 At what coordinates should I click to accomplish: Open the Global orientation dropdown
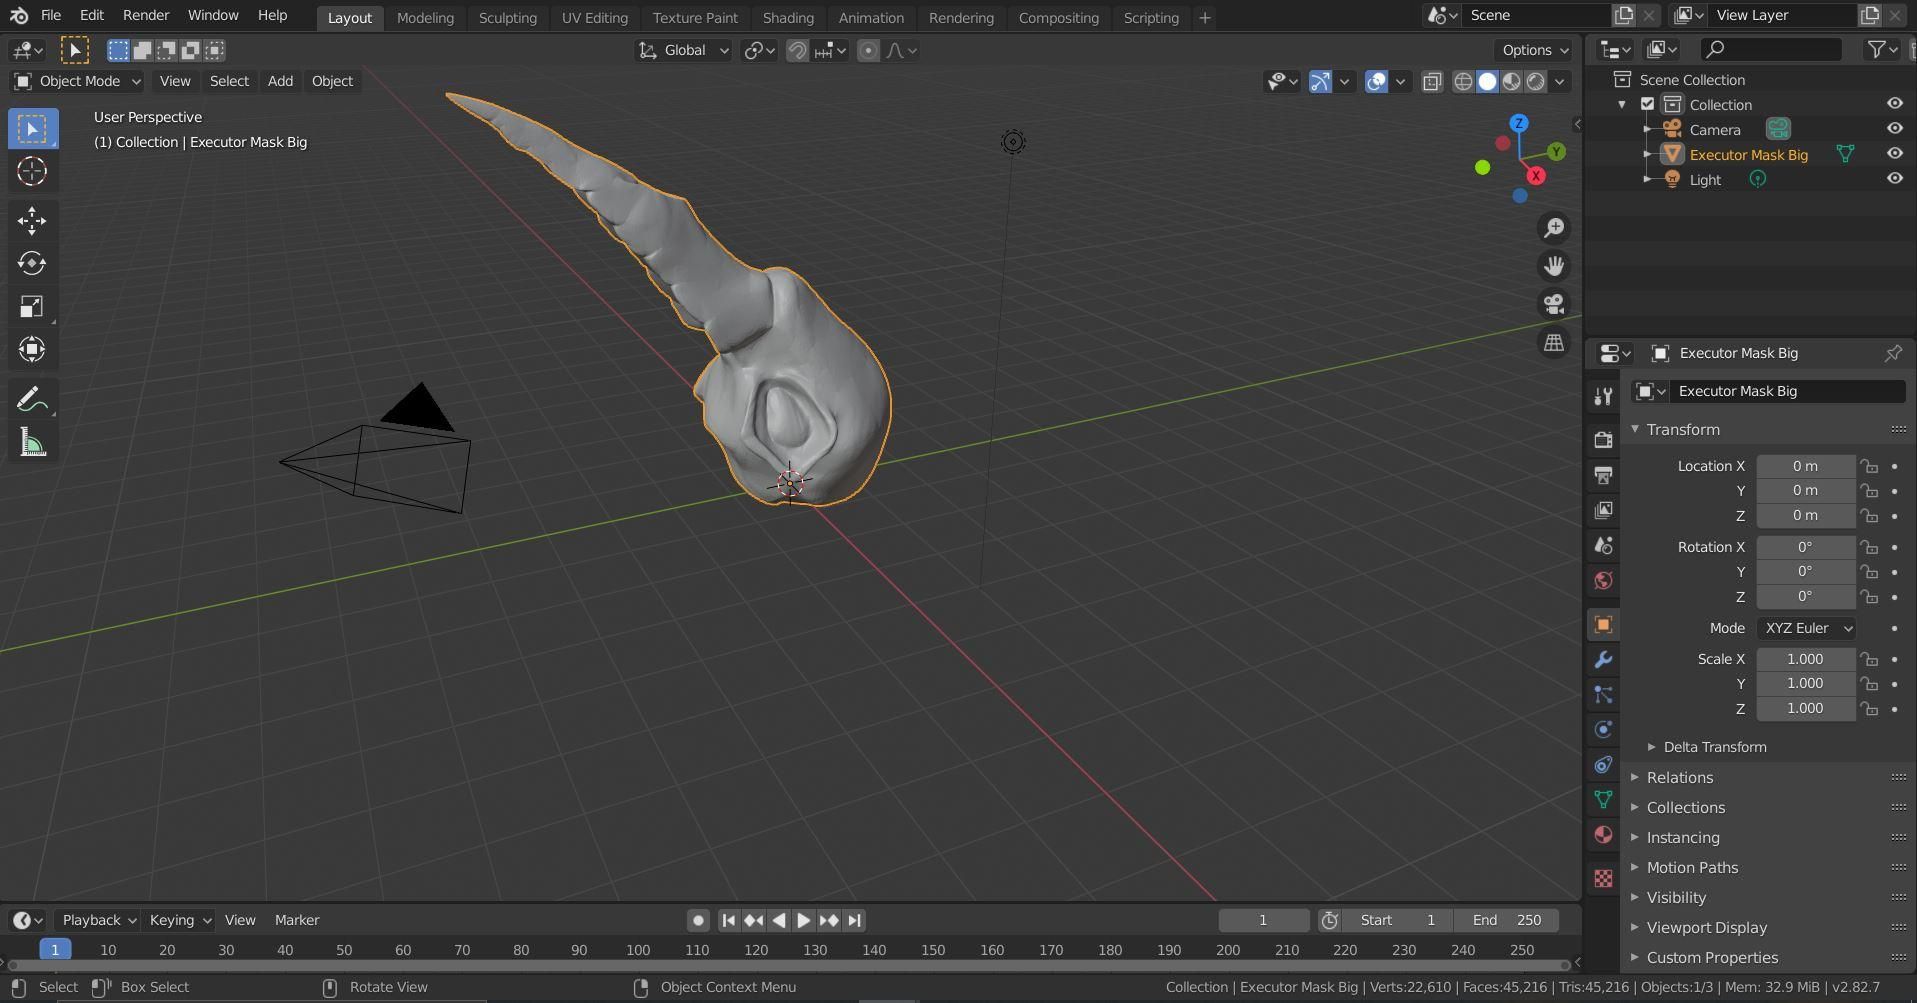pyautogui.click(x=683, y=50)
